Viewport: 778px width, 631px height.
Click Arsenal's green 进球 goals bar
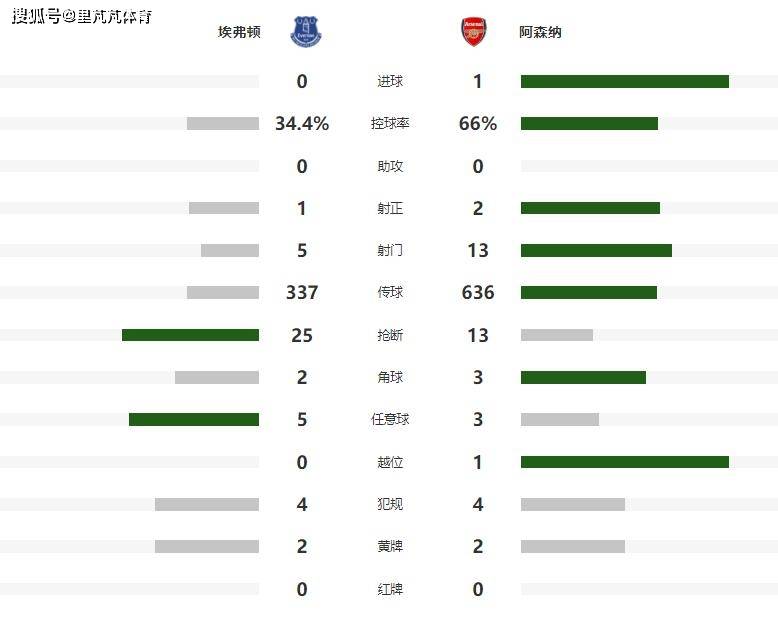tap(624, 82)
